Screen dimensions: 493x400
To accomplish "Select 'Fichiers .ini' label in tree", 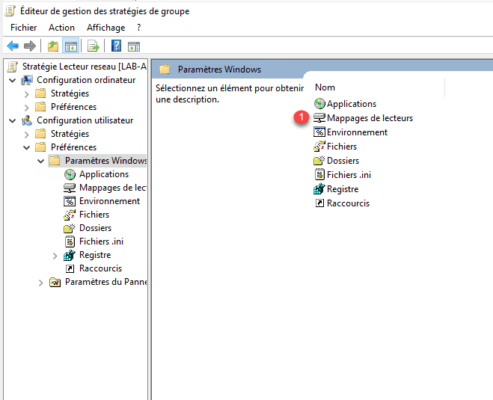I will pyautogui.click(x=101, y=241).
